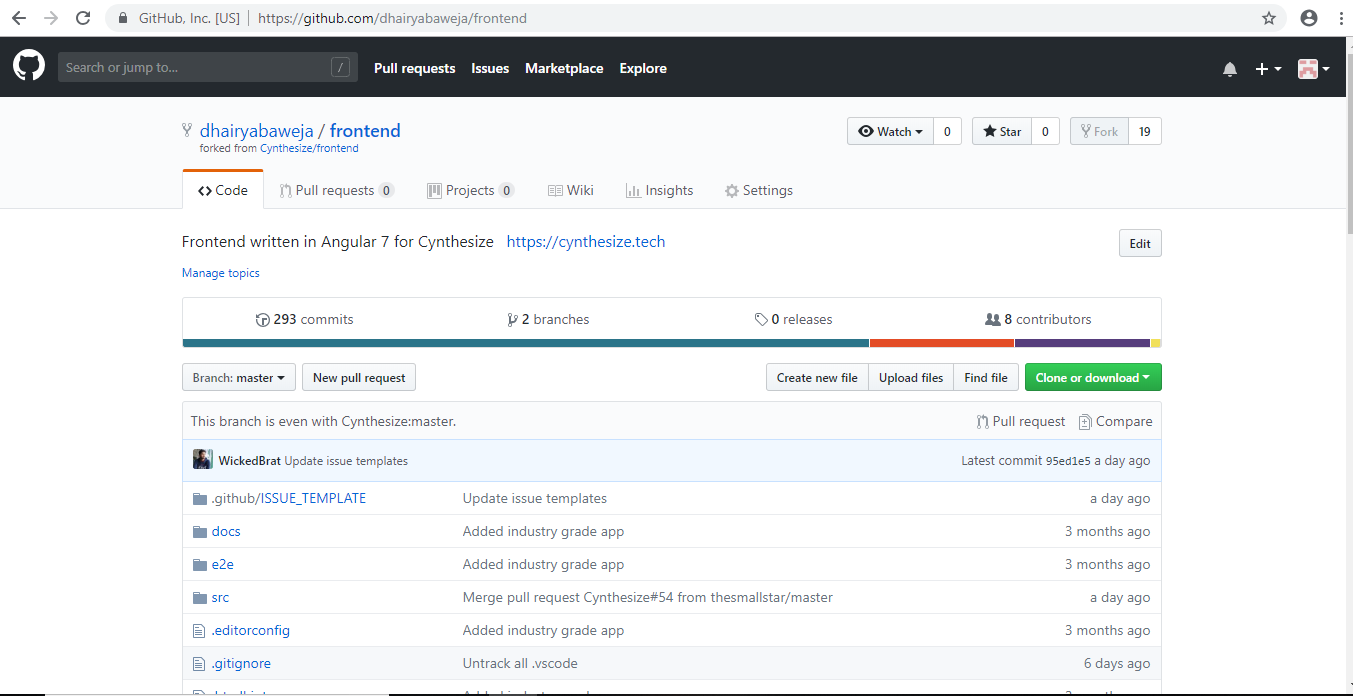The image size is (1353, 696).
Task: Click the commits history icon
Action: click(x=263, y=320)
